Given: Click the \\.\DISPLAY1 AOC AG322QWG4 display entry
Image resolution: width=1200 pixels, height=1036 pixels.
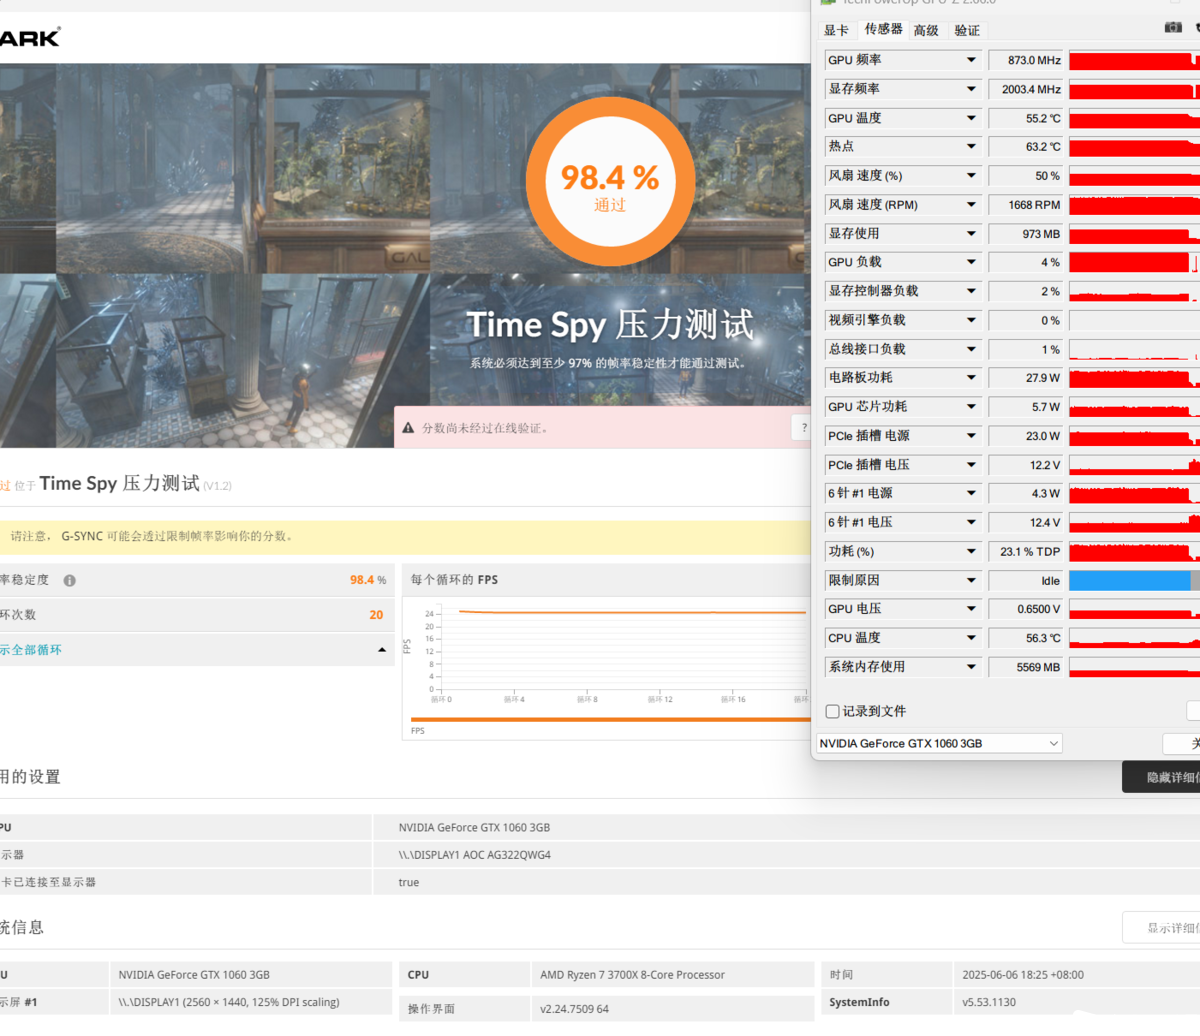Looking at the screenshot, I should click(474, 855).
